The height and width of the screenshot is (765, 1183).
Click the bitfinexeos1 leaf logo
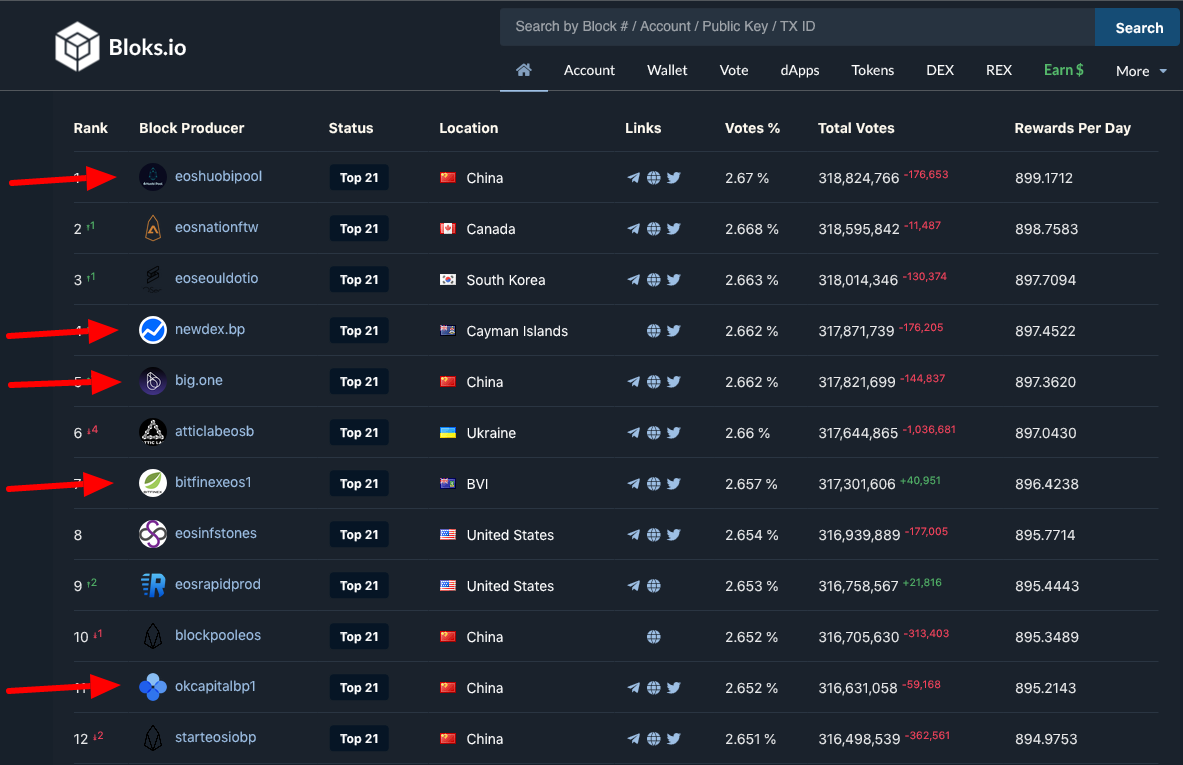pyautogui.click(x=153, y=483)
